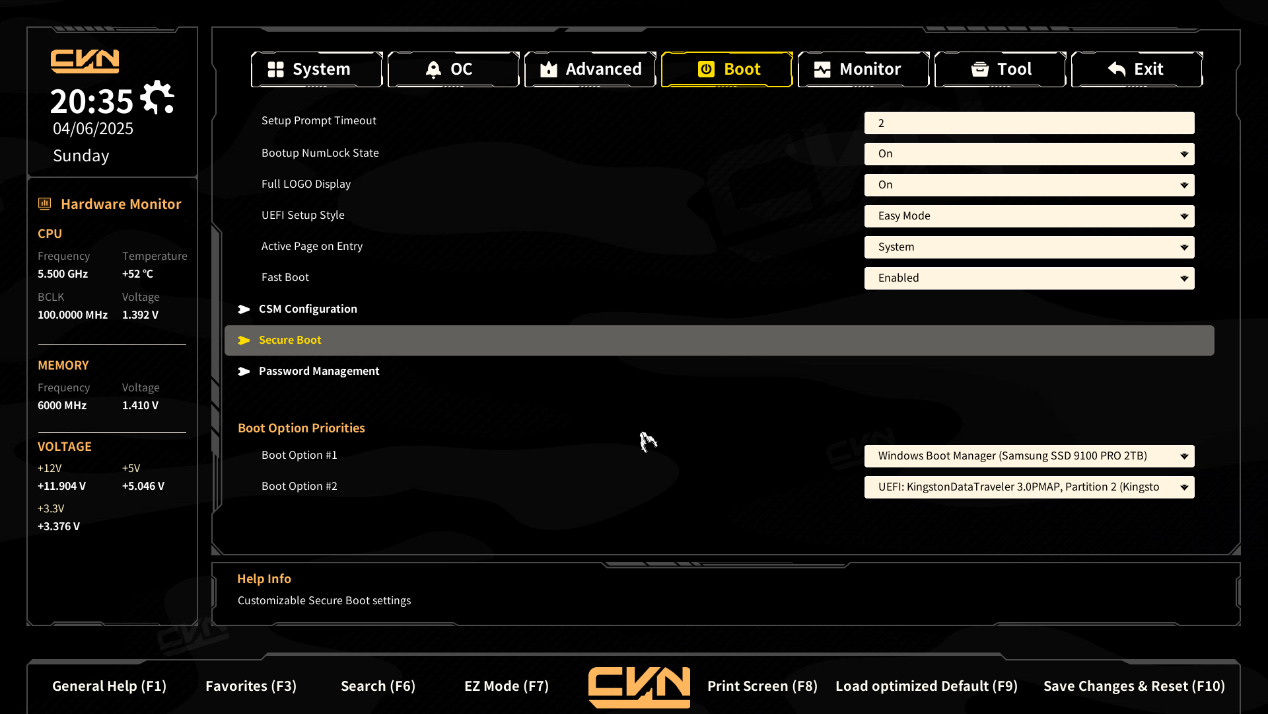Click the Active Page on Entry label

pyautogui.click(x=312, y=246)
